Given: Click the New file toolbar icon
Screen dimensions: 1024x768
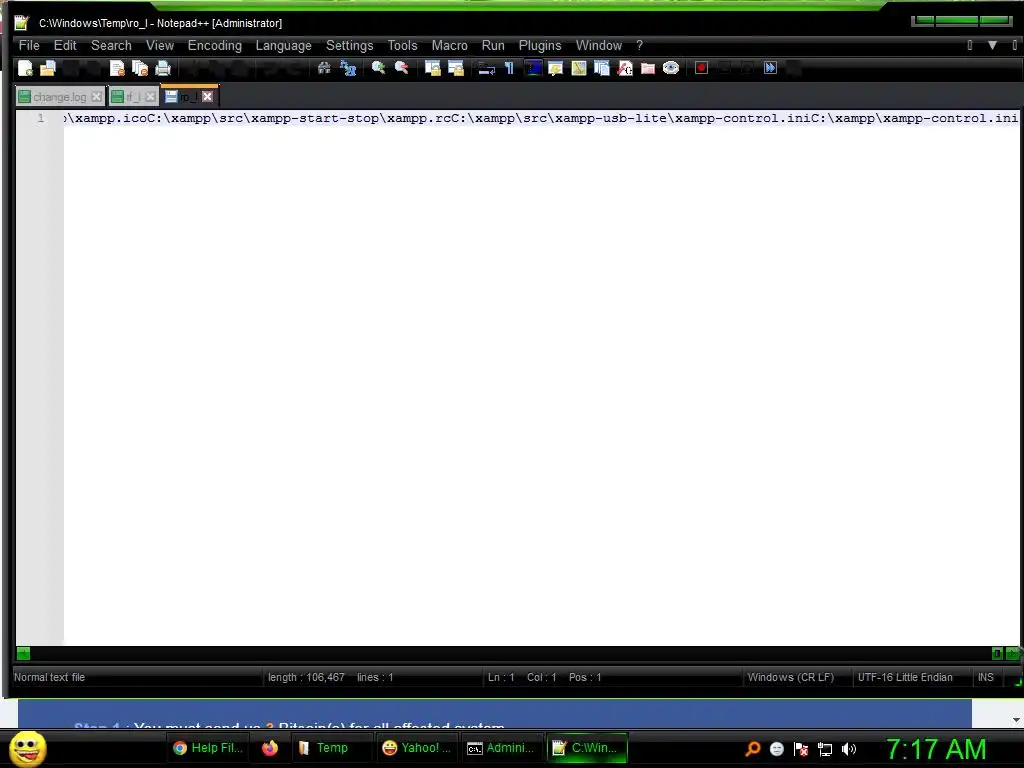Looking at the screenshot, I should coord(25,68).
